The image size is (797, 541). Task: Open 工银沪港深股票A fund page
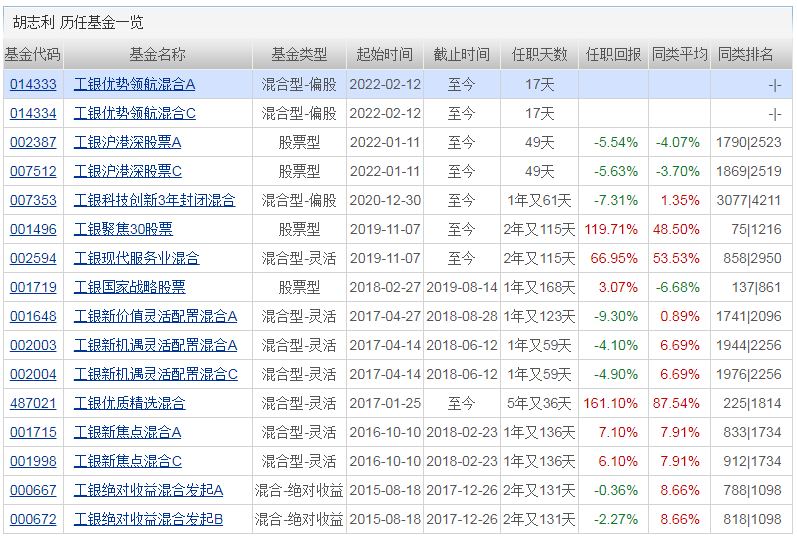(128, 143)
